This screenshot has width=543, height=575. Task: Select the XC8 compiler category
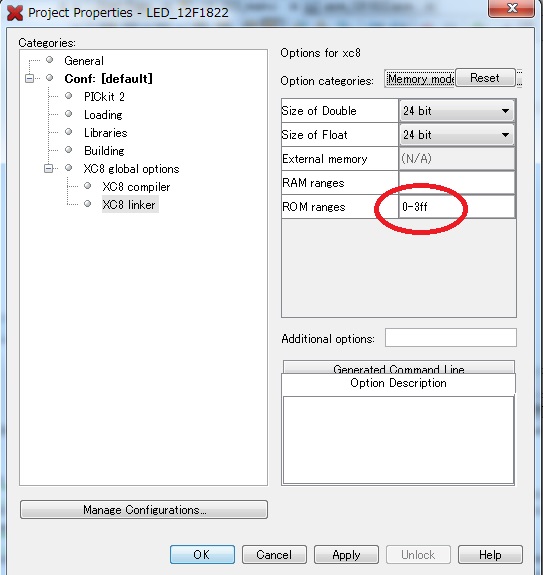click(136, 187)
